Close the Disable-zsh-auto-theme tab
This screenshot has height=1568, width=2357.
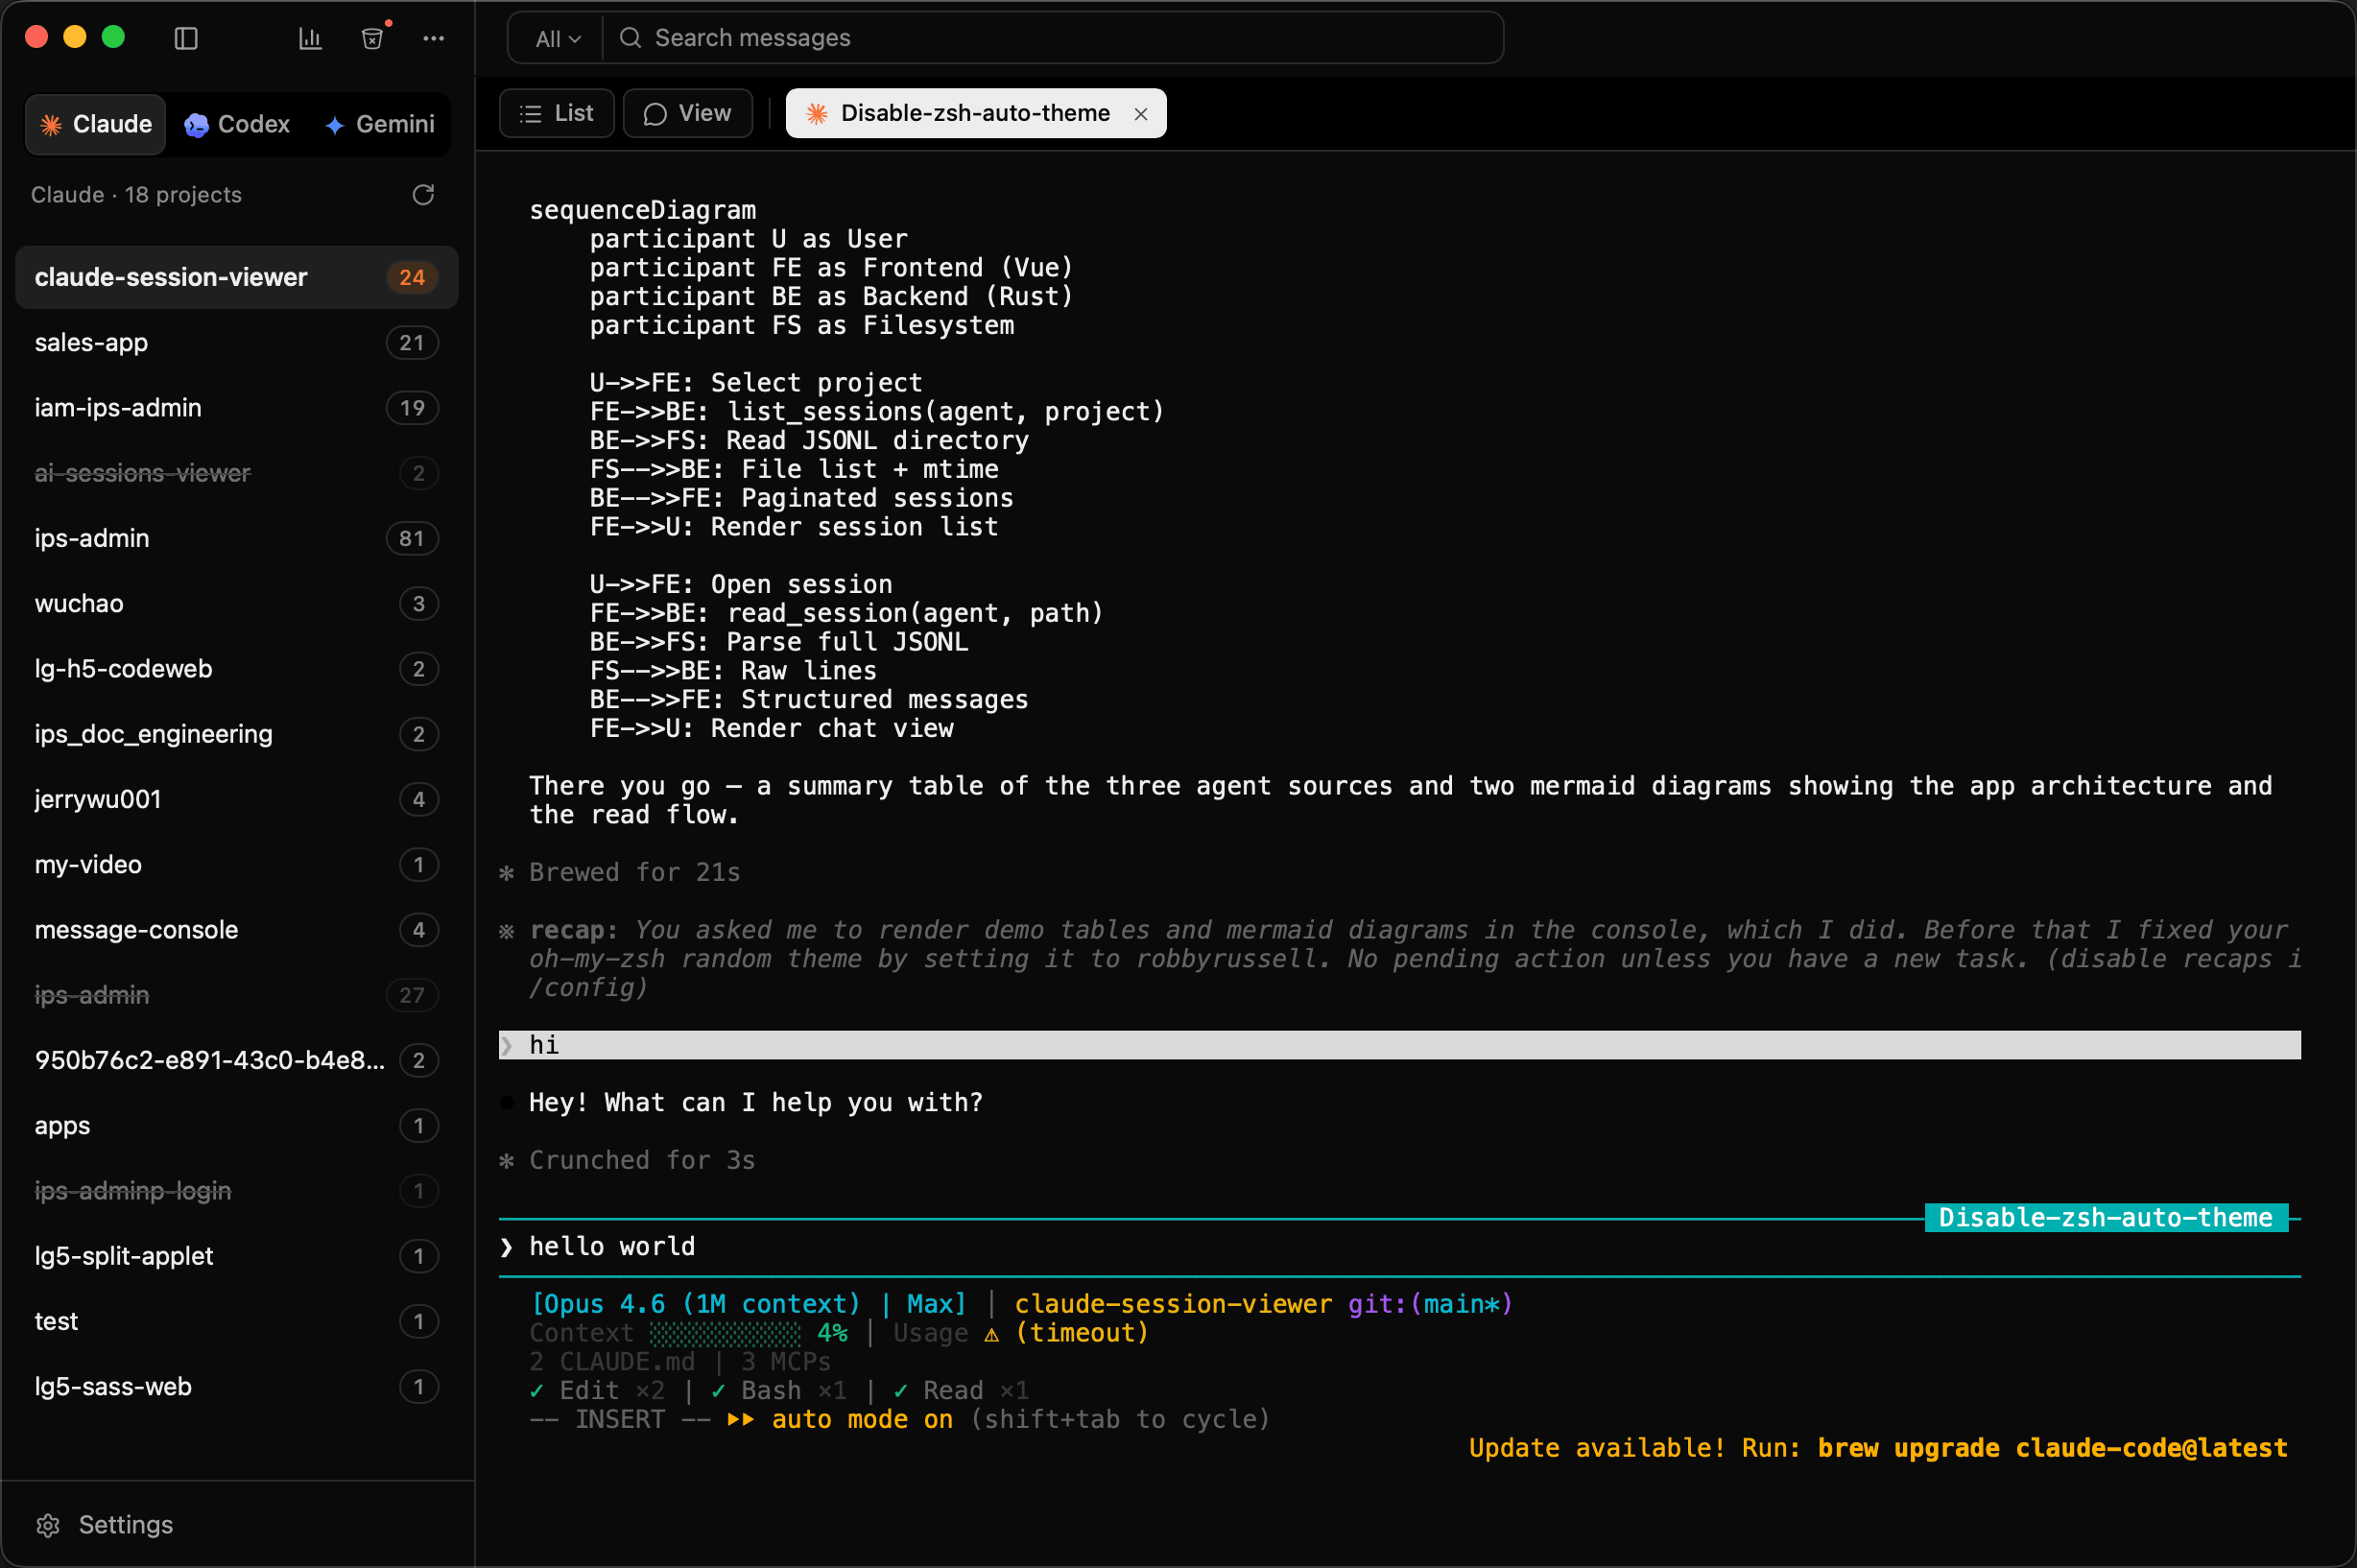coord(1141,114)
